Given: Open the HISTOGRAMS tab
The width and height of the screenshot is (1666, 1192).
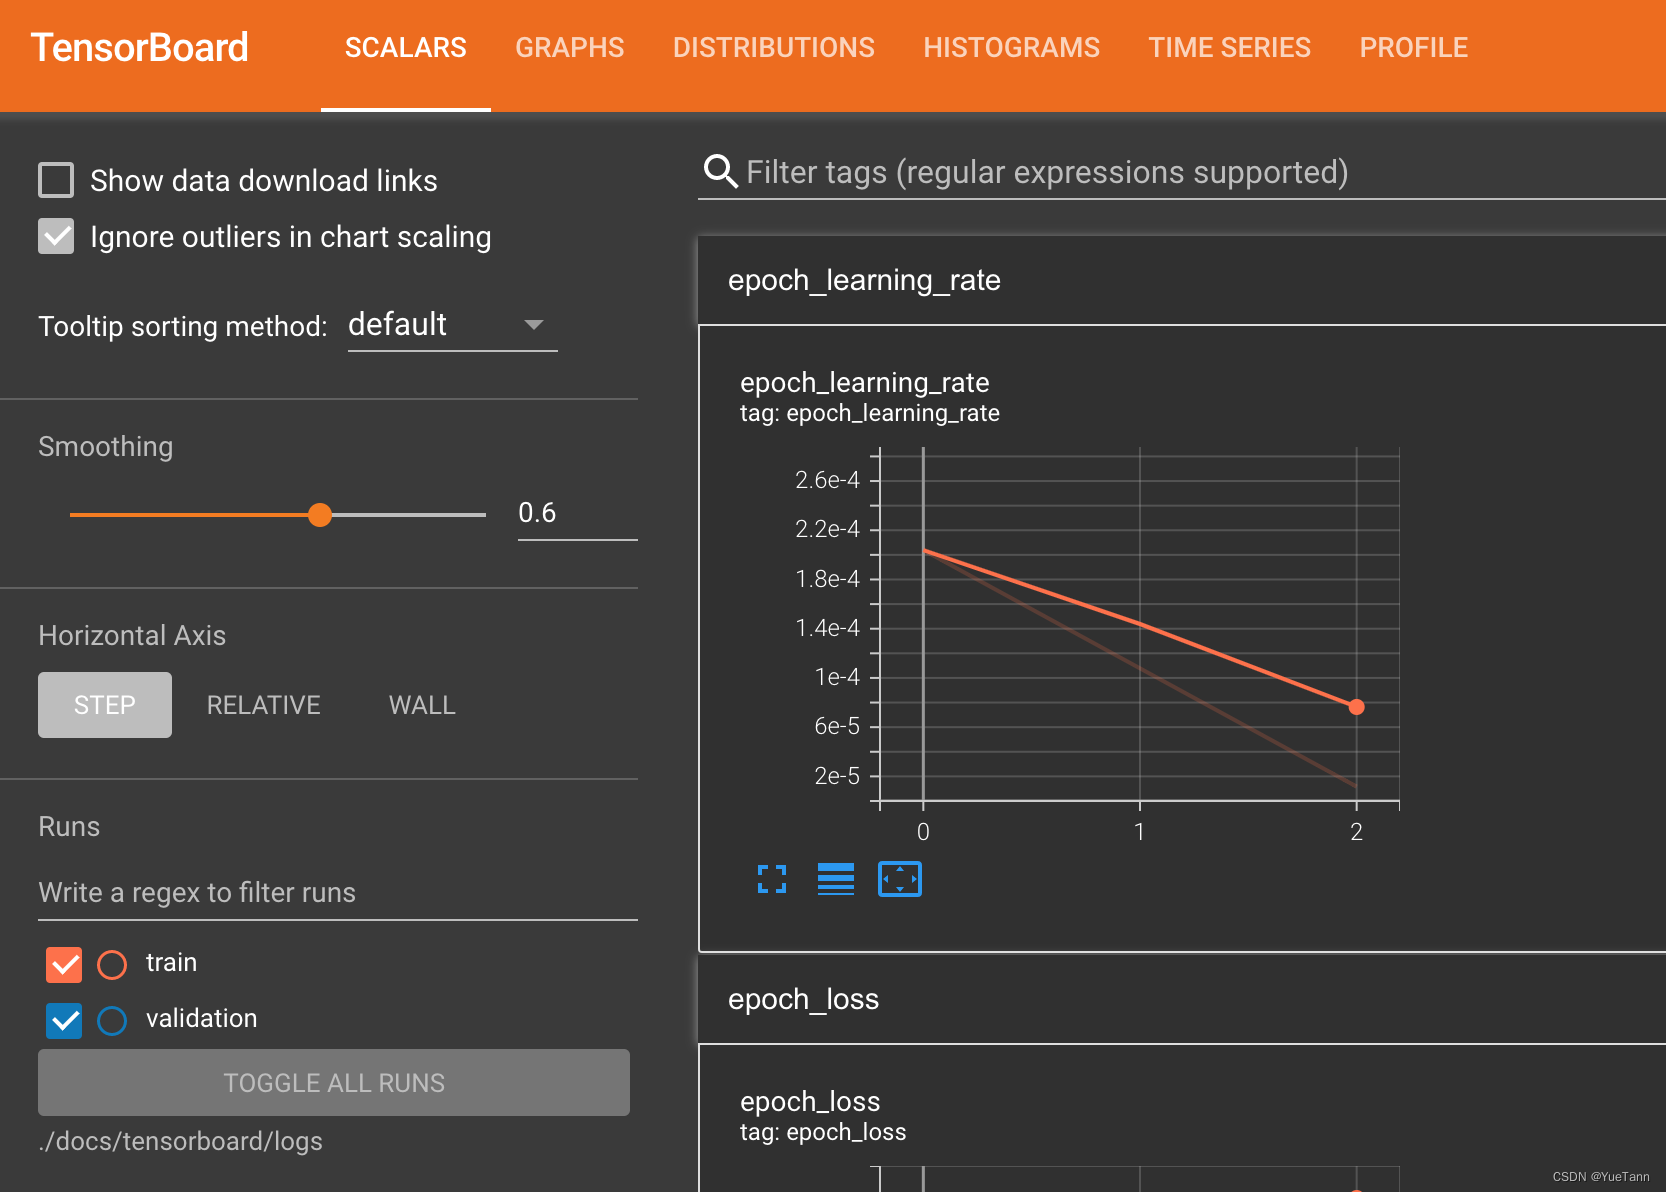Looking at the screenshot, I should coord(1011,47).
